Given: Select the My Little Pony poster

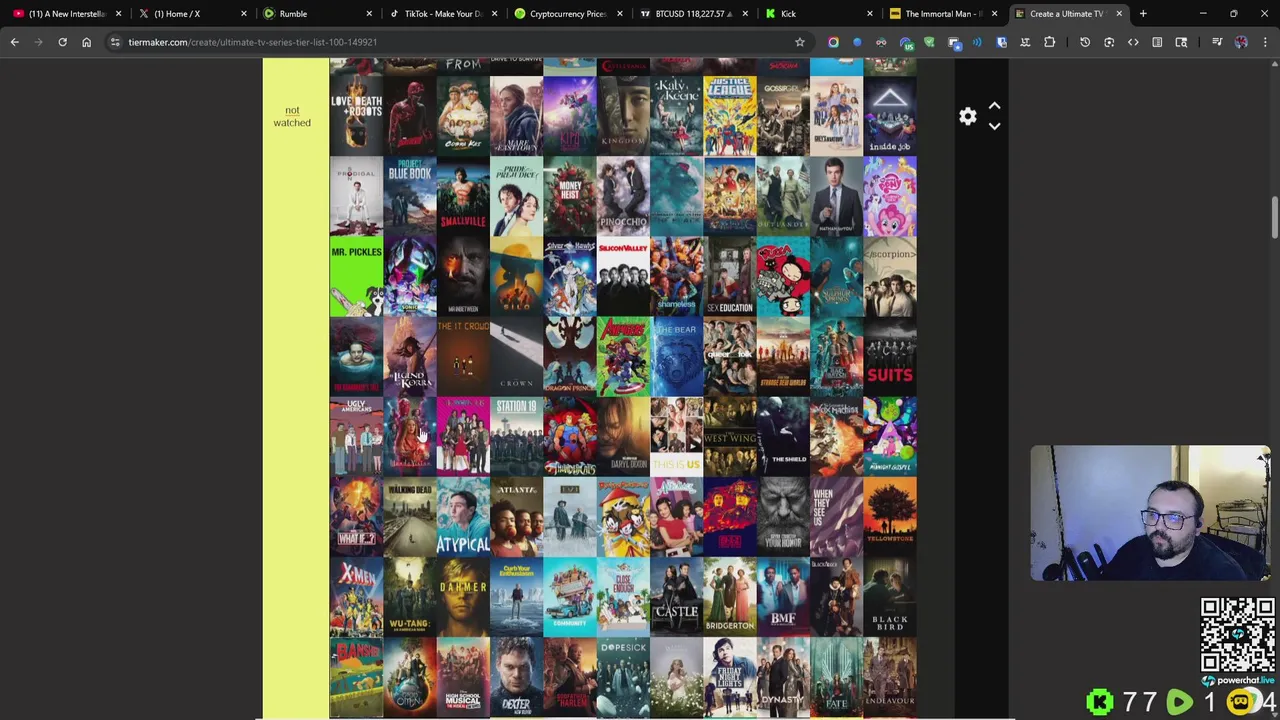Looking at the screenshot, I should [890, 196].
